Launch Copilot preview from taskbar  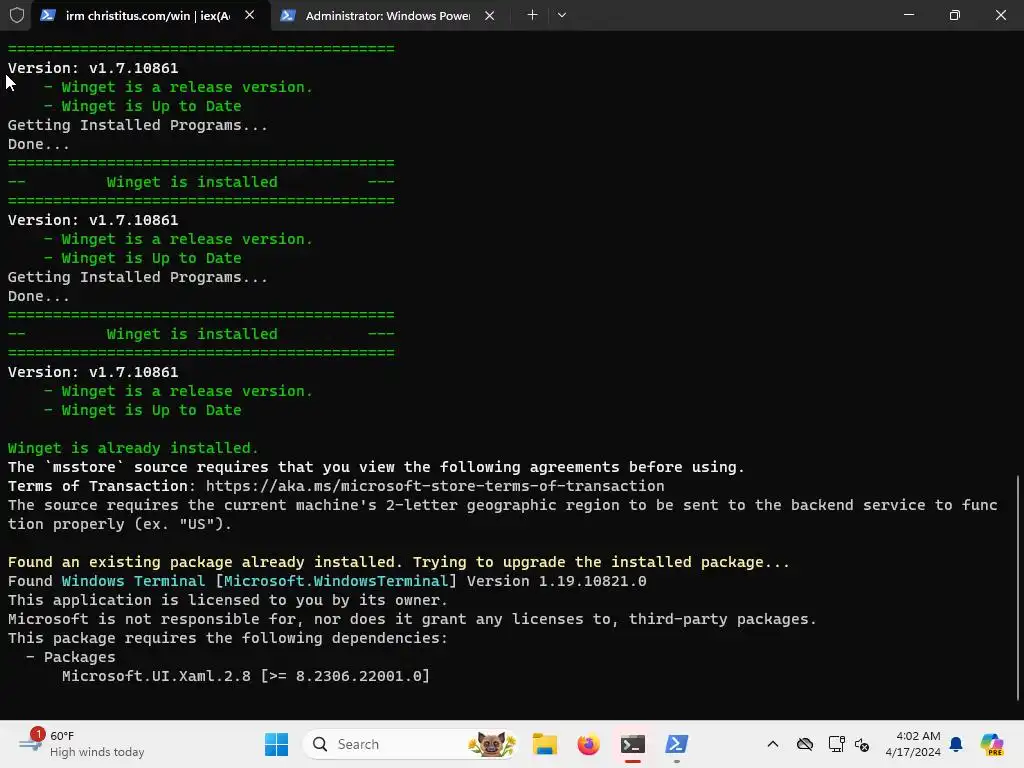click(x=991, y=744)
